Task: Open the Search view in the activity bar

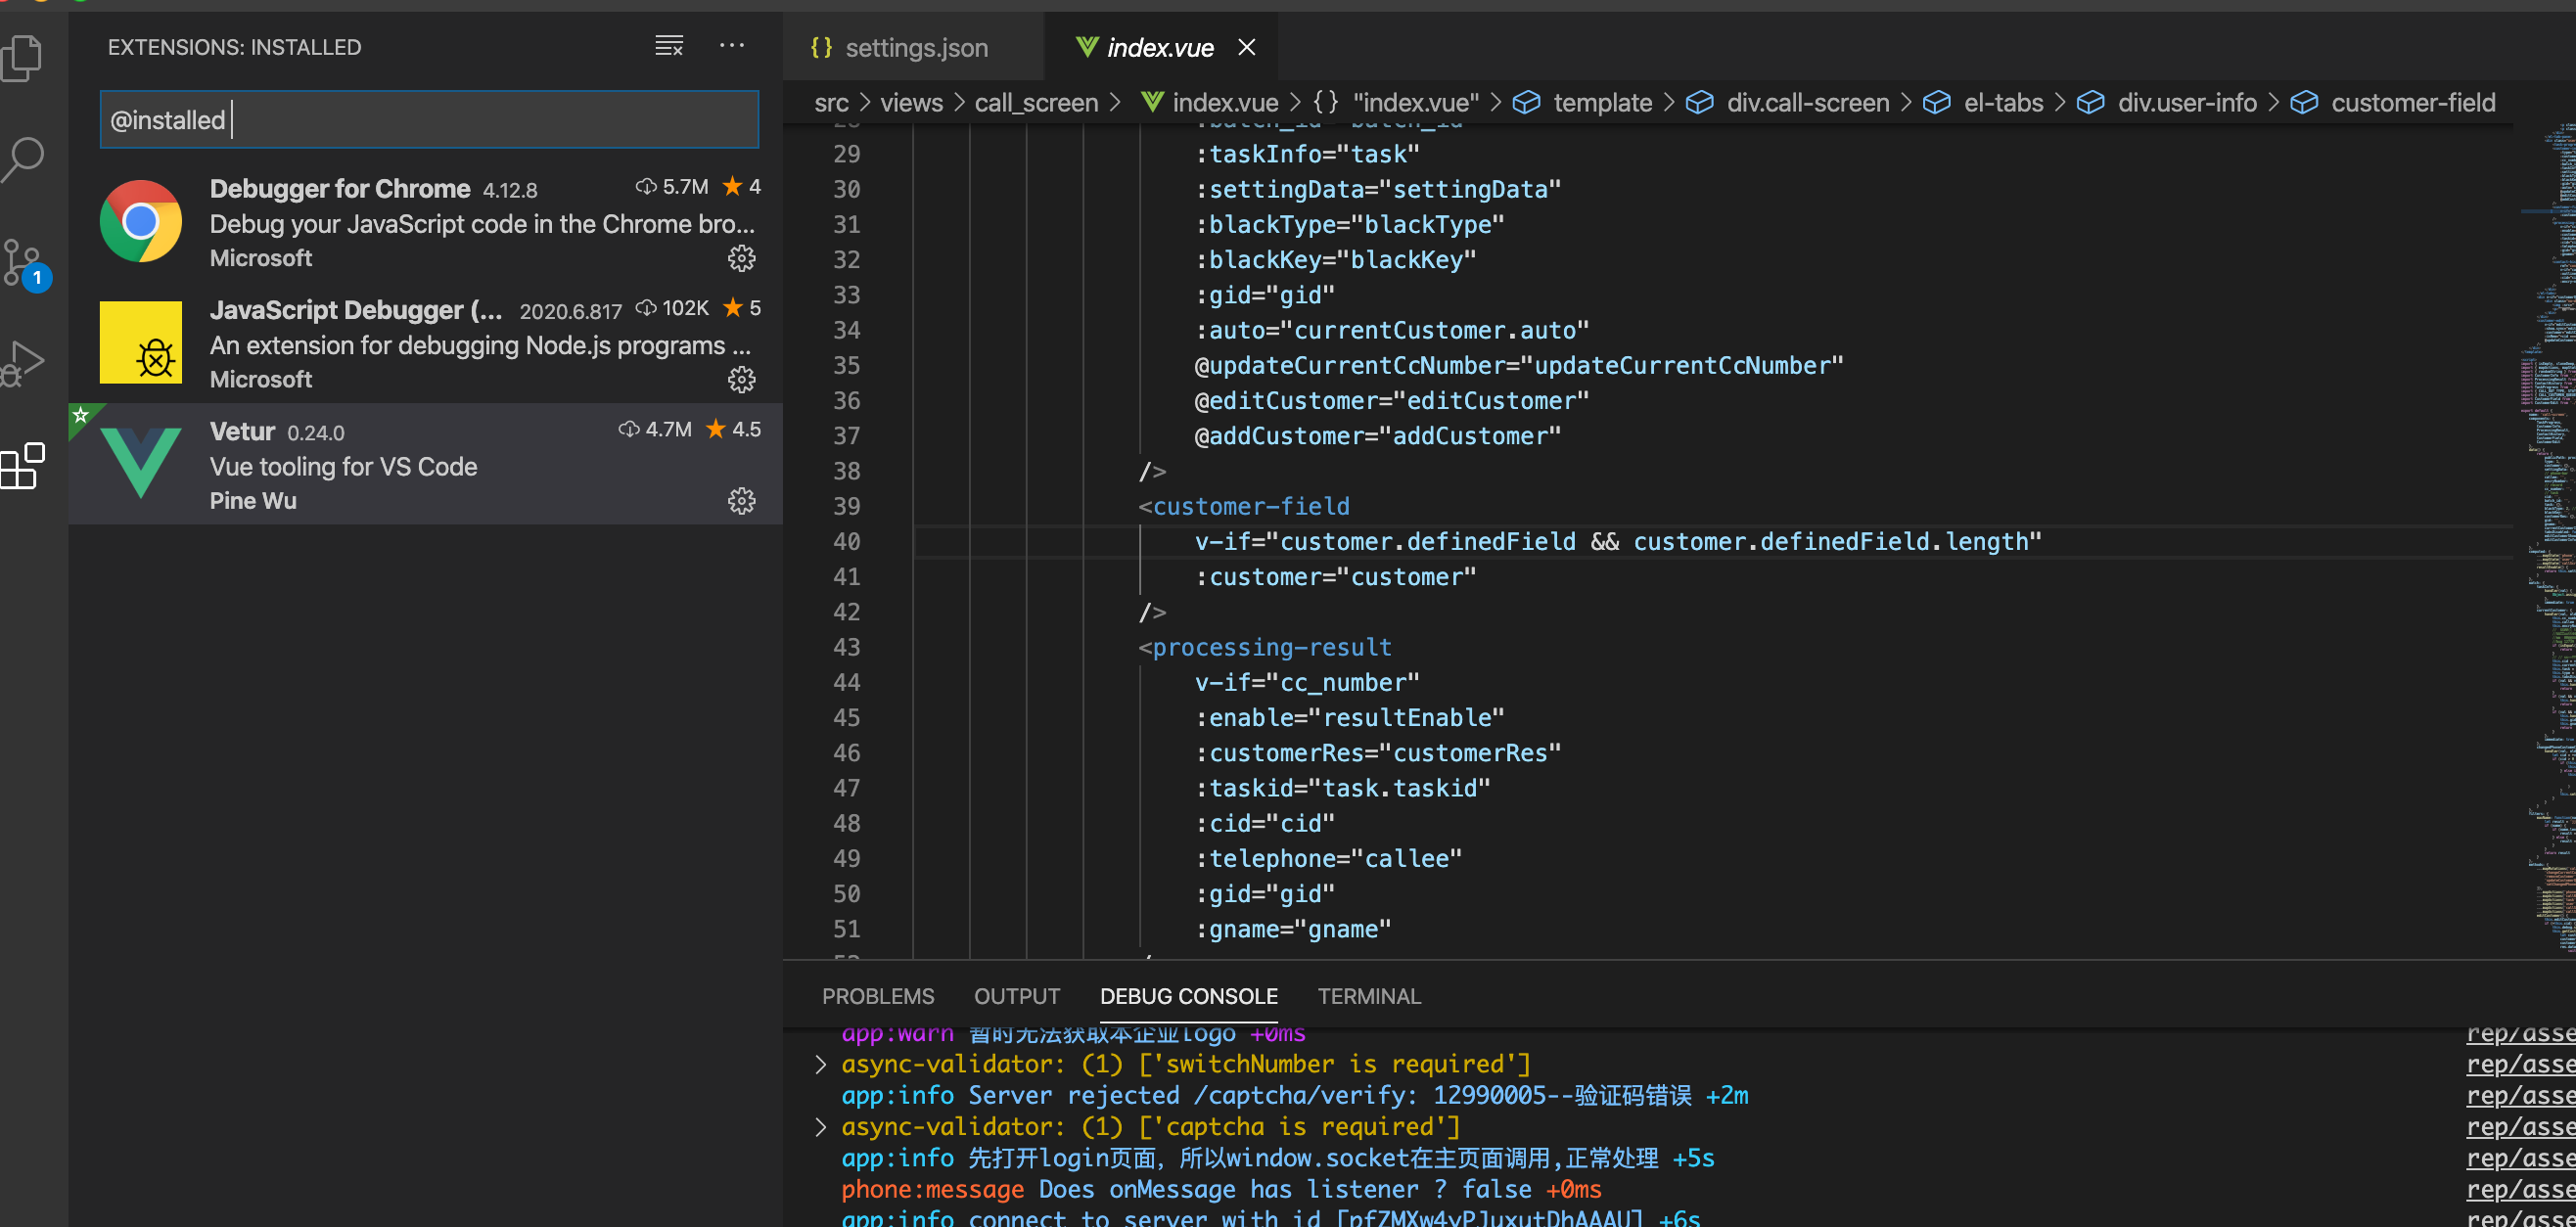Action: tap(24, 158)
